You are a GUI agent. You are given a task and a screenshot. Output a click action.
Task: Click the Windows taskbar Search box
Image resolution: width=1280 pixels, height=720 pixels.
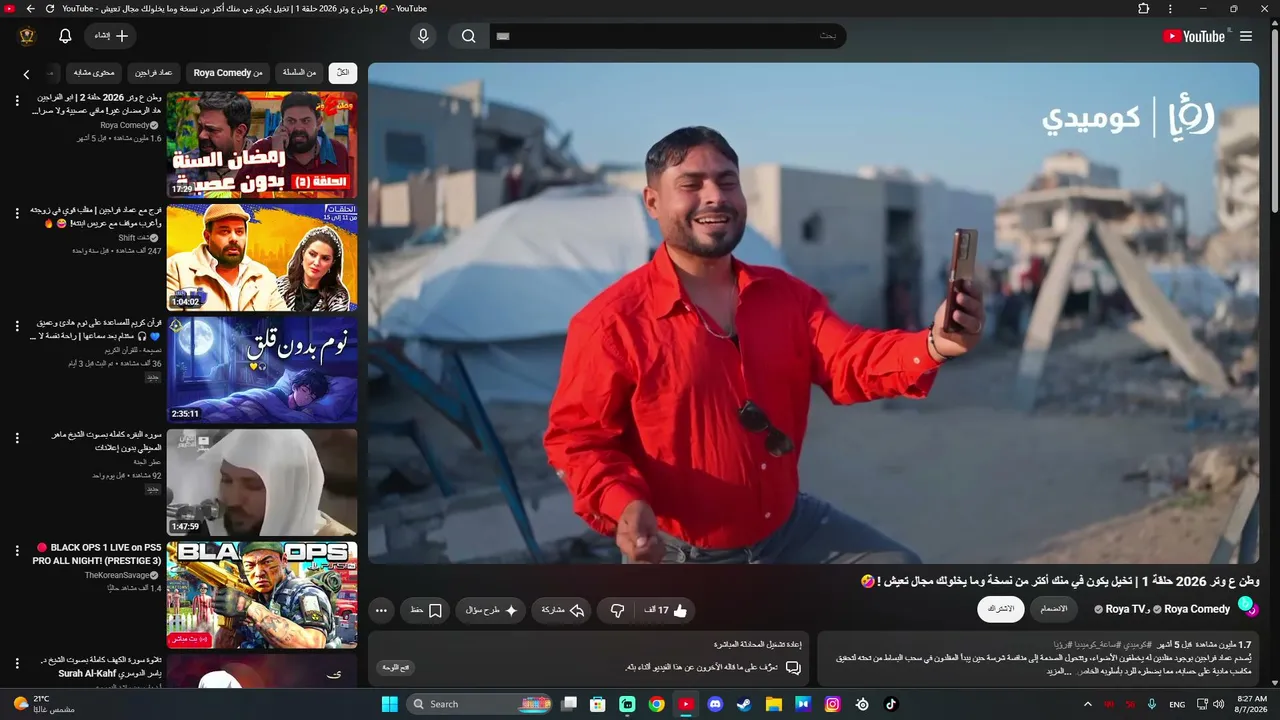point(480,704)
